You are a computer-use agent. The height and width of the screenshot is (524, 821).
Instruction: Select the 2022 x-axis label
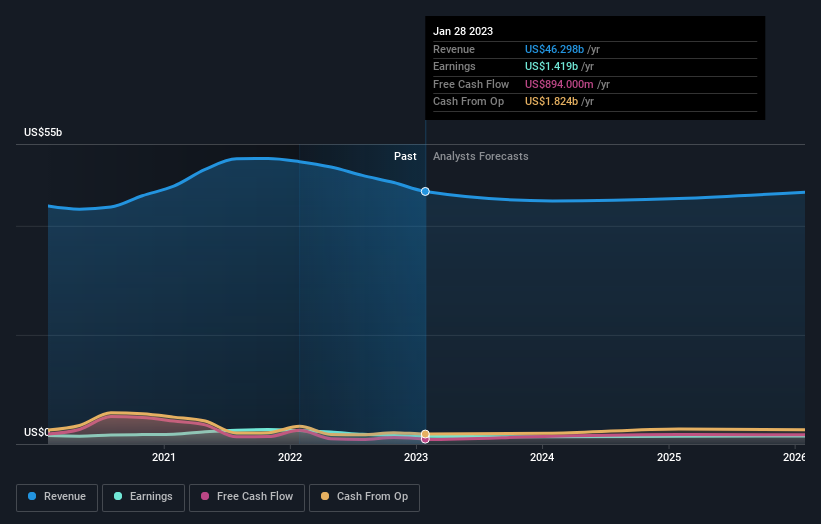click(x=290, y=457)
